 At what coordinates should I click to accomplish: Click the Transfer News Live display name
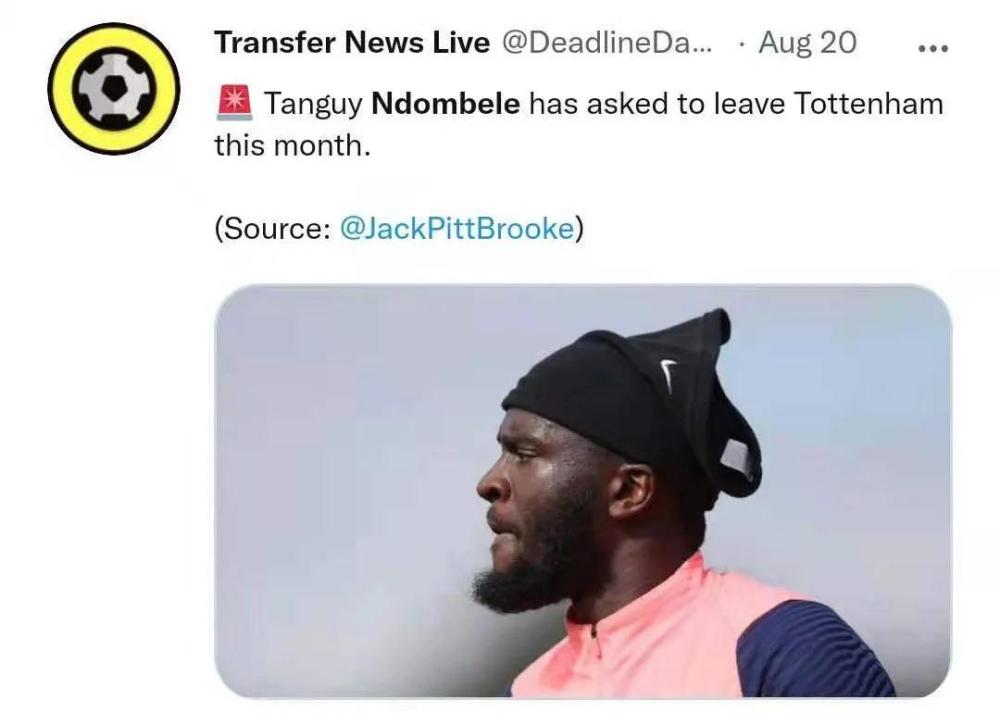click(352, 43)
